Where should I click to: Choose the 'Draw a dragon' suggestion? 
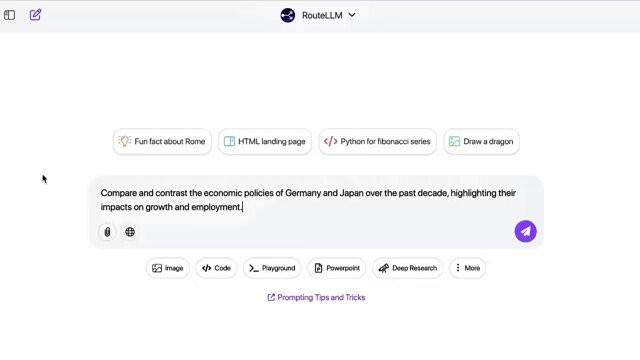pyautogui.click(x=482, y=142)
